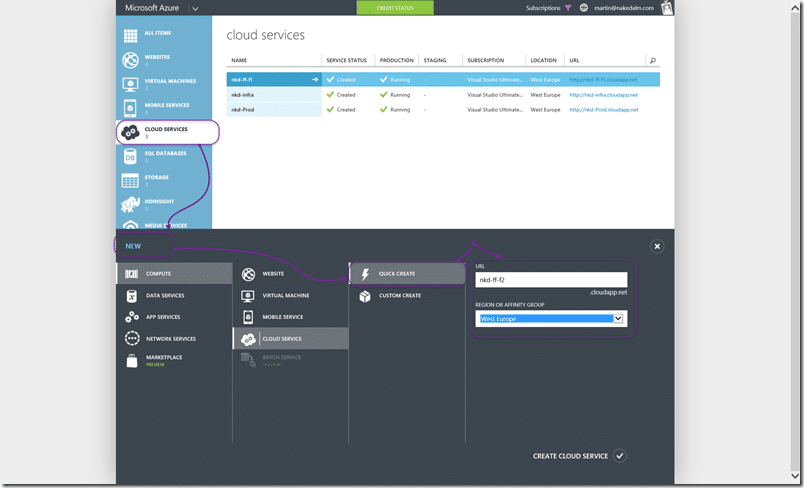
Task: Sort by the Service Status column header
Action: coord(347,60)
